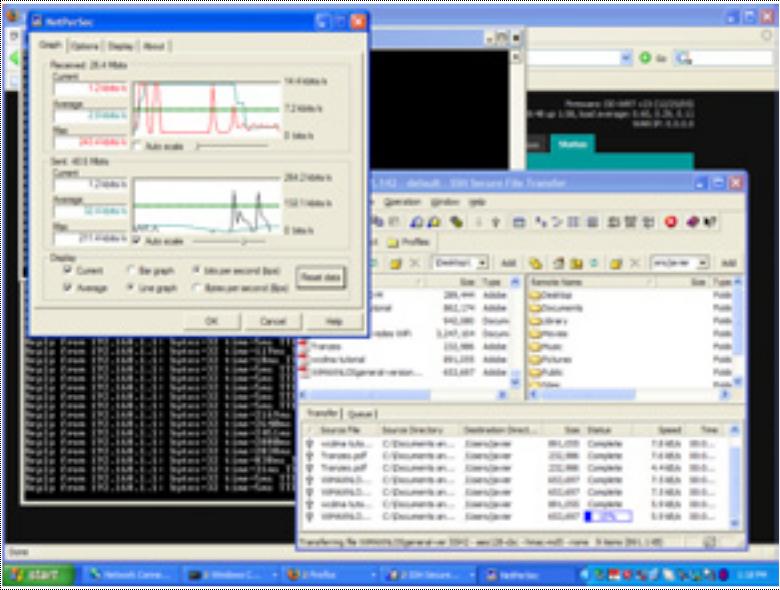Click the Profiles folder icon button
780x590 pixels.
tap(393, 242)
